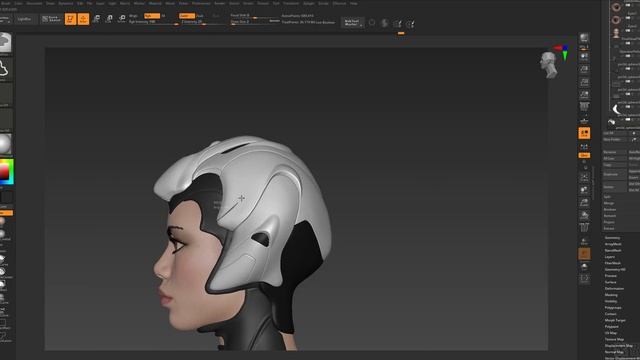Click the Rotate view icon in right shelf
Viewport: 640px width, 360px height.
[x=584, y=215]
